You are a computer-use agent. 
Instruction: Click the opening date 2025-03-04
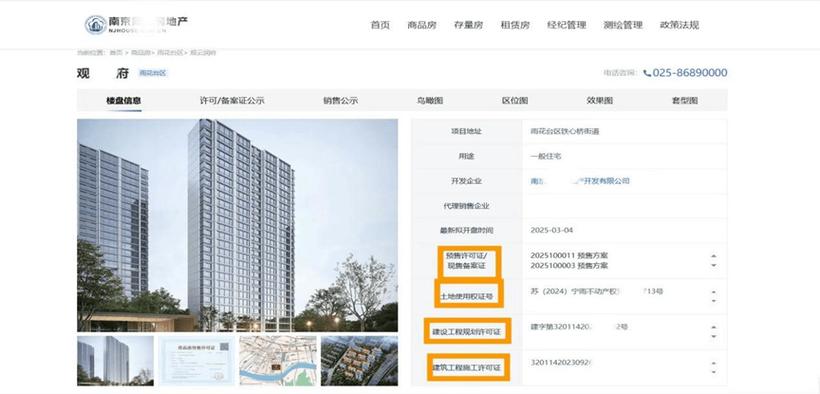click(552, 230)
